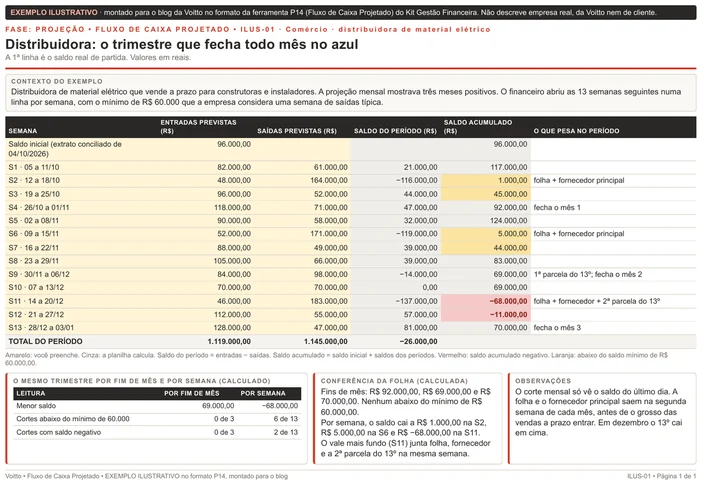Click the note 'folha + fornecedor + 2ª parcela do 13º'
The height and width of the screenshot is (485, 702).
(x=597, y=301)
